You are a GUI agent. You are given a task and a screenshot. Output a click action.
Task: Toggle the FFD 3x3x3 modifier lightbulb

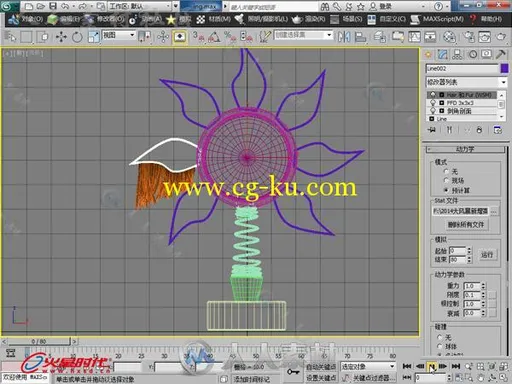point(433,103)
